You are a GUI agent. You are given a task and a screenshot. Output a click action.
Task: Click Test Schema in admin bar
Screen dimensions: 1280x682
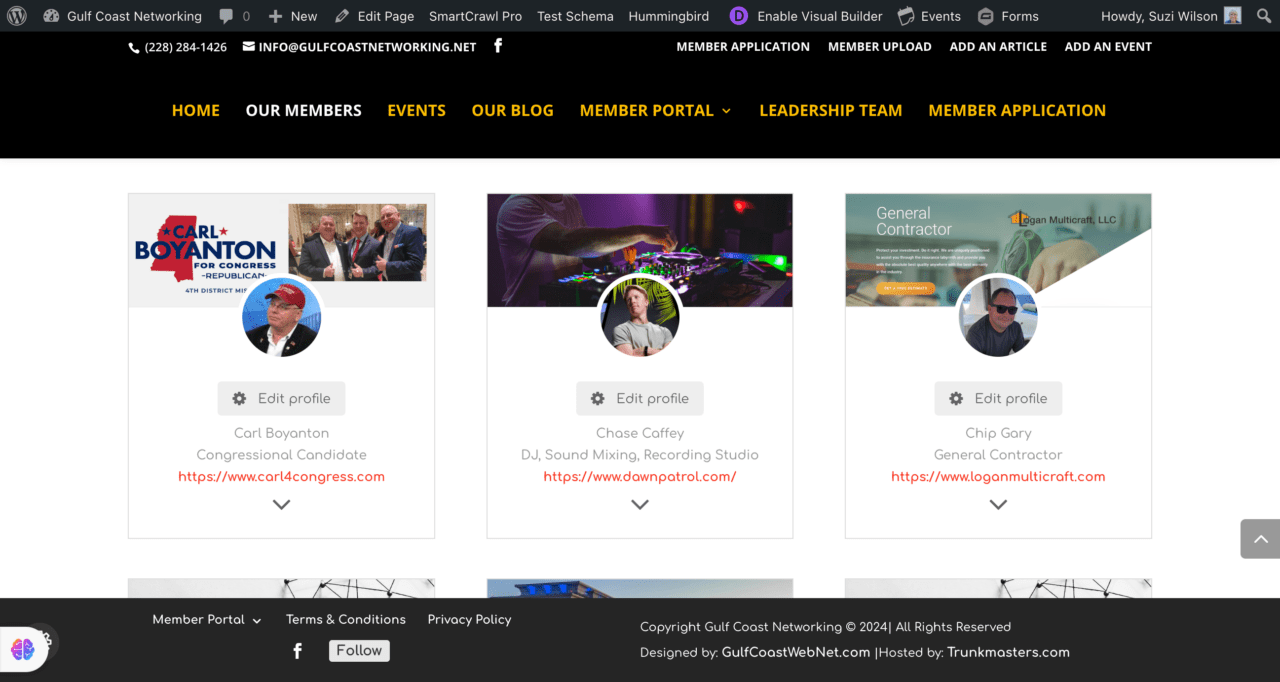[575, 16]
